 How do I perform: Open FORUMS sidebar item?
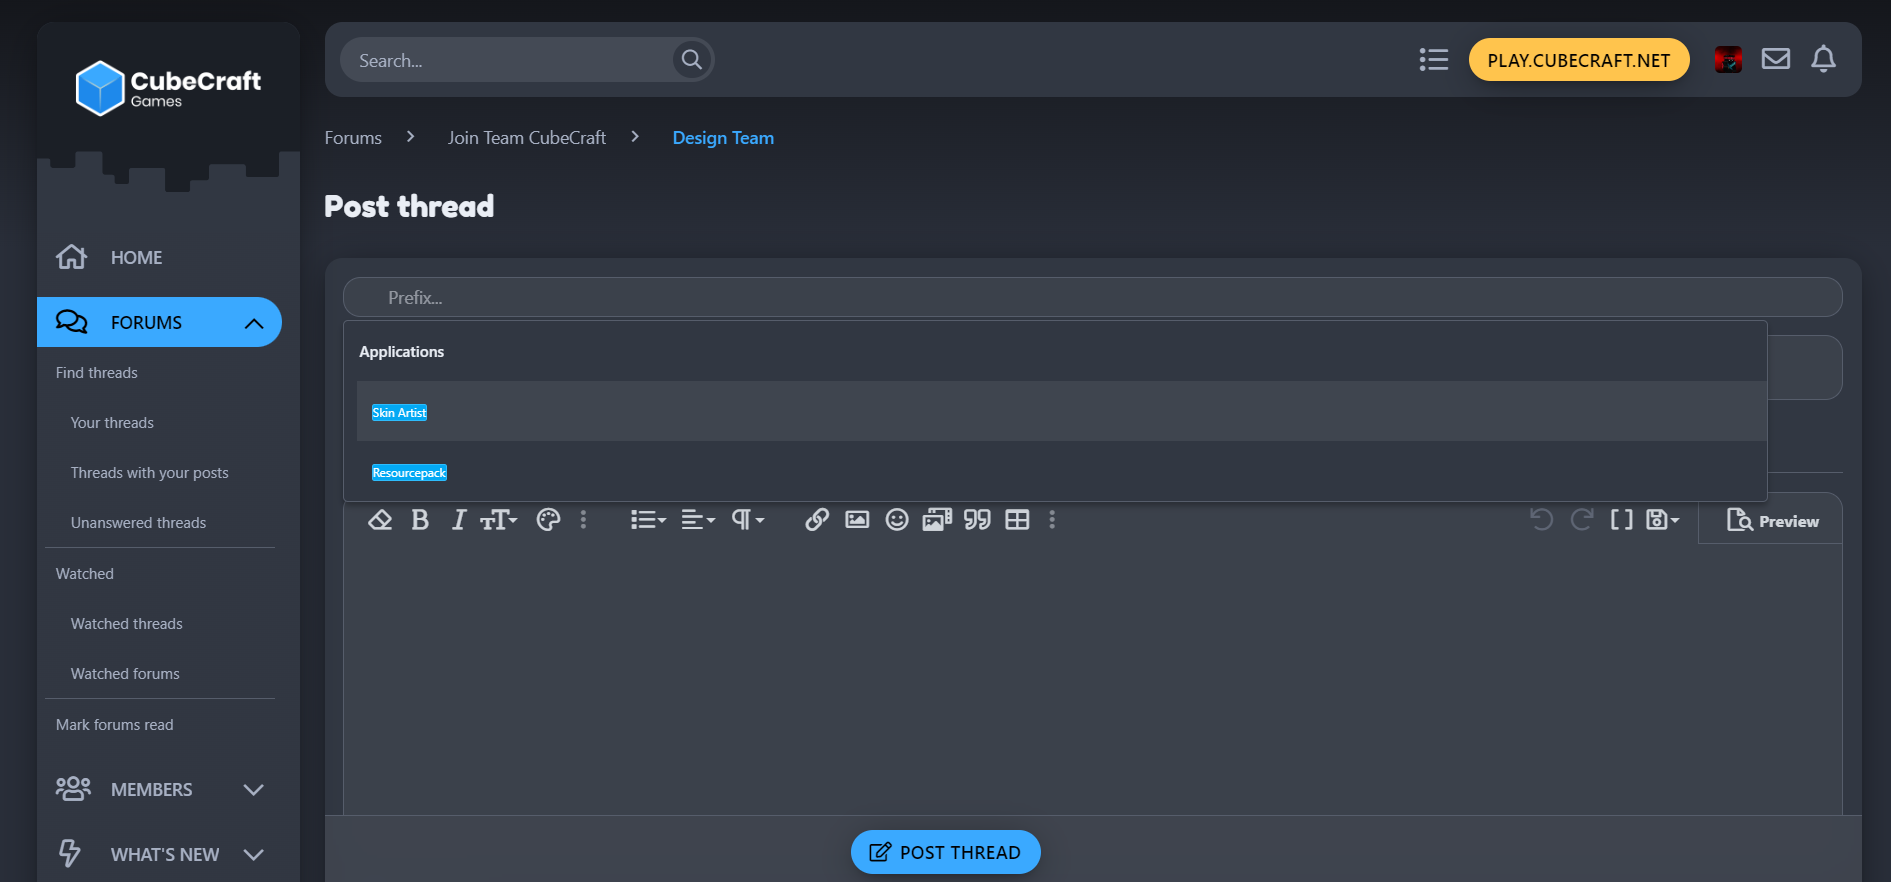point(146,322)
